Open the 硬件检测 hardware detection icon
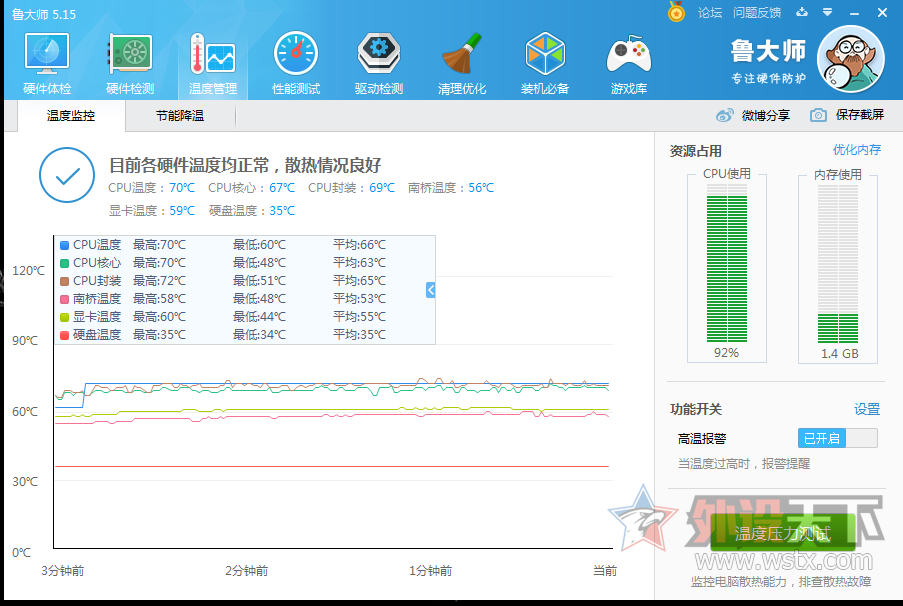 click(130, 54)
